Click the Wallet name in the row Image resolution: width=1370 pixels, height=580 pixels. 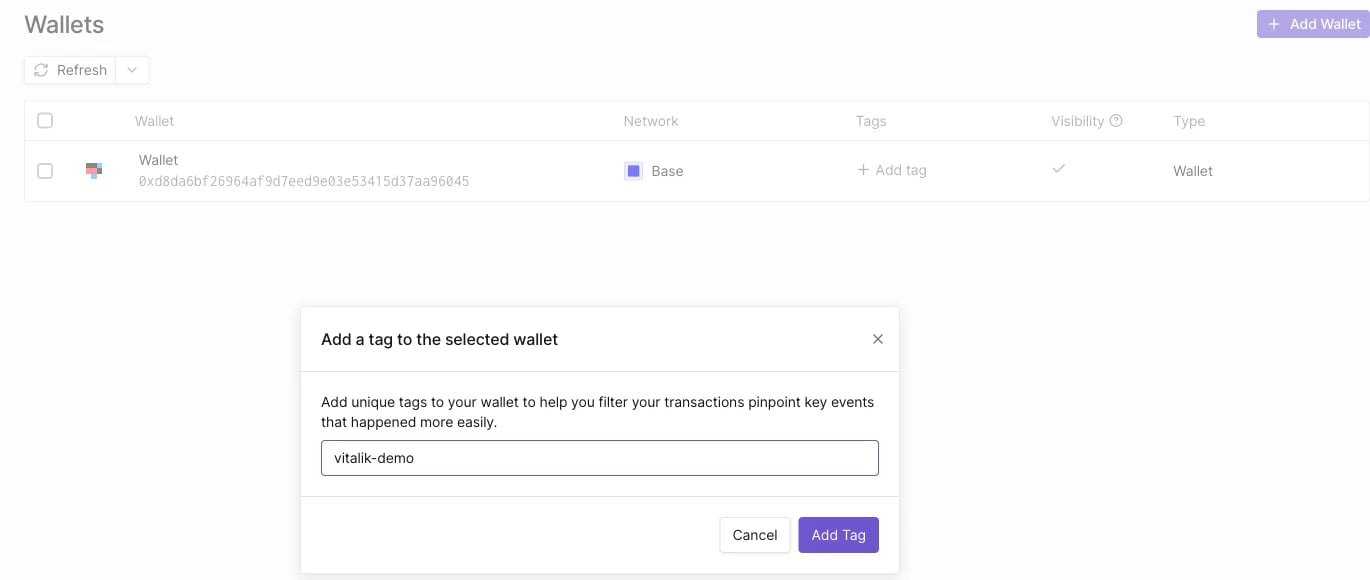(x=158, y=160)
